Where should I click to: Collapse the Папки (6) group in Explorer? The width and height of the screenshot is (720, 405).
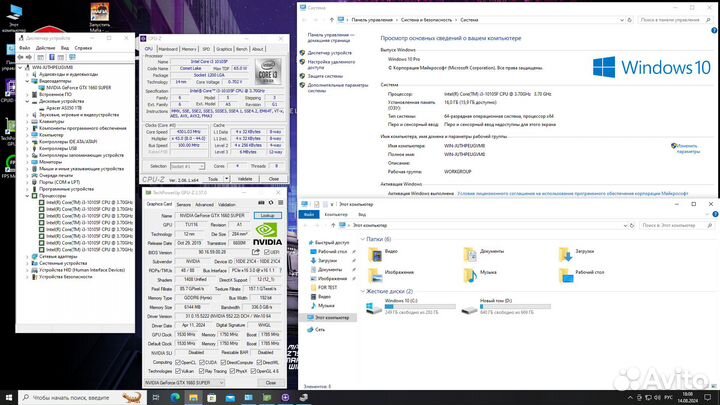tap(363, 239)
